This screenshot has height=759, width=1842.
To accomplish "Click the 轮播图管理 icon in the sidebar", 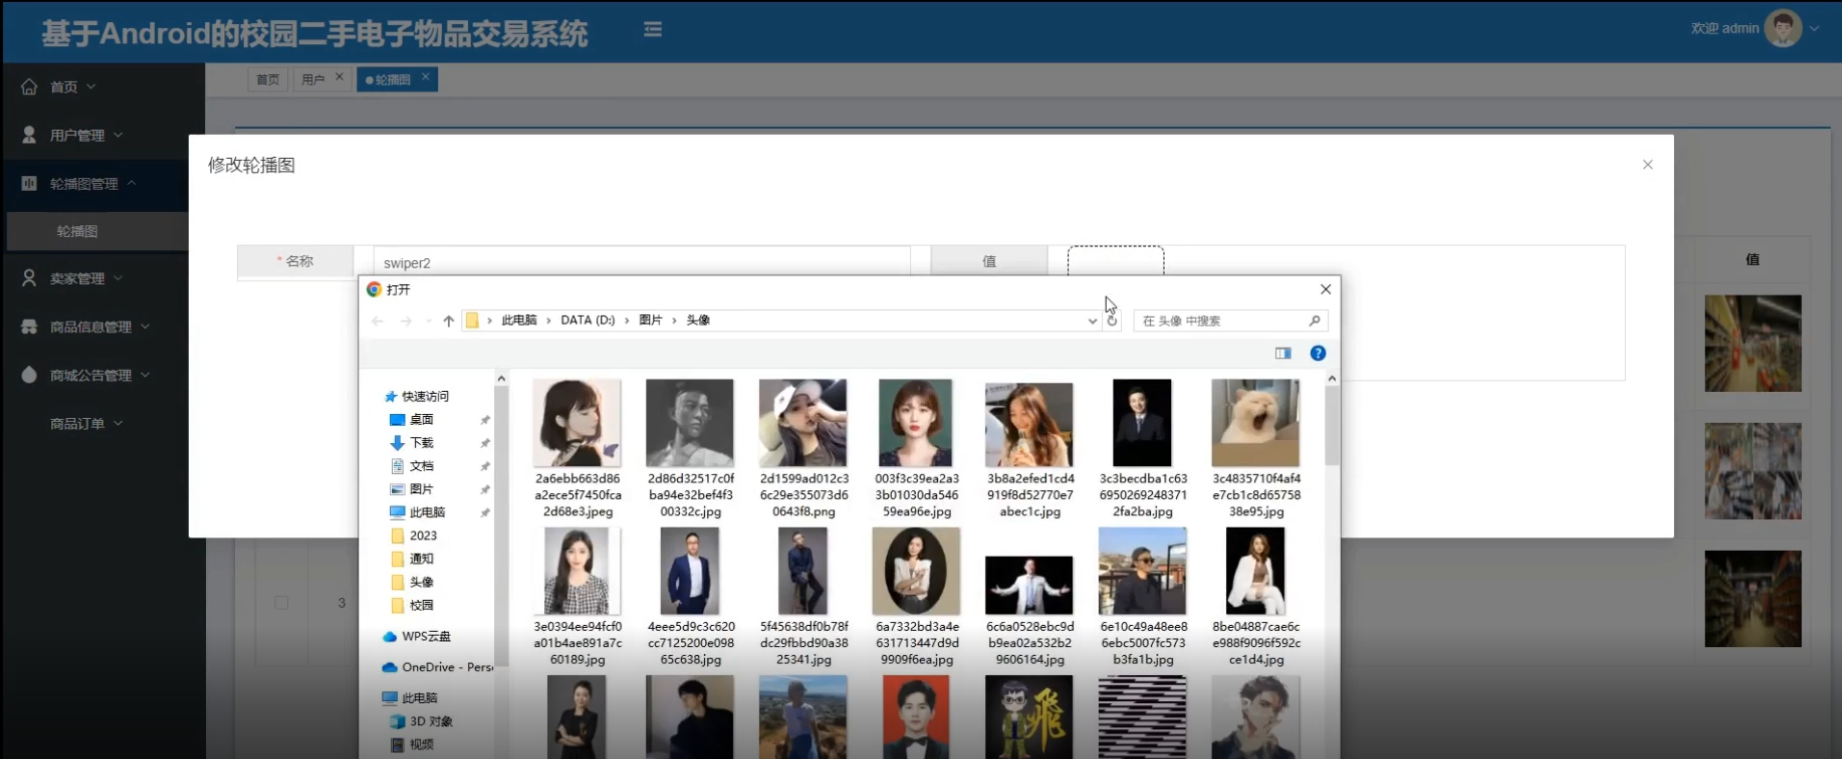I will click(29, 183).
